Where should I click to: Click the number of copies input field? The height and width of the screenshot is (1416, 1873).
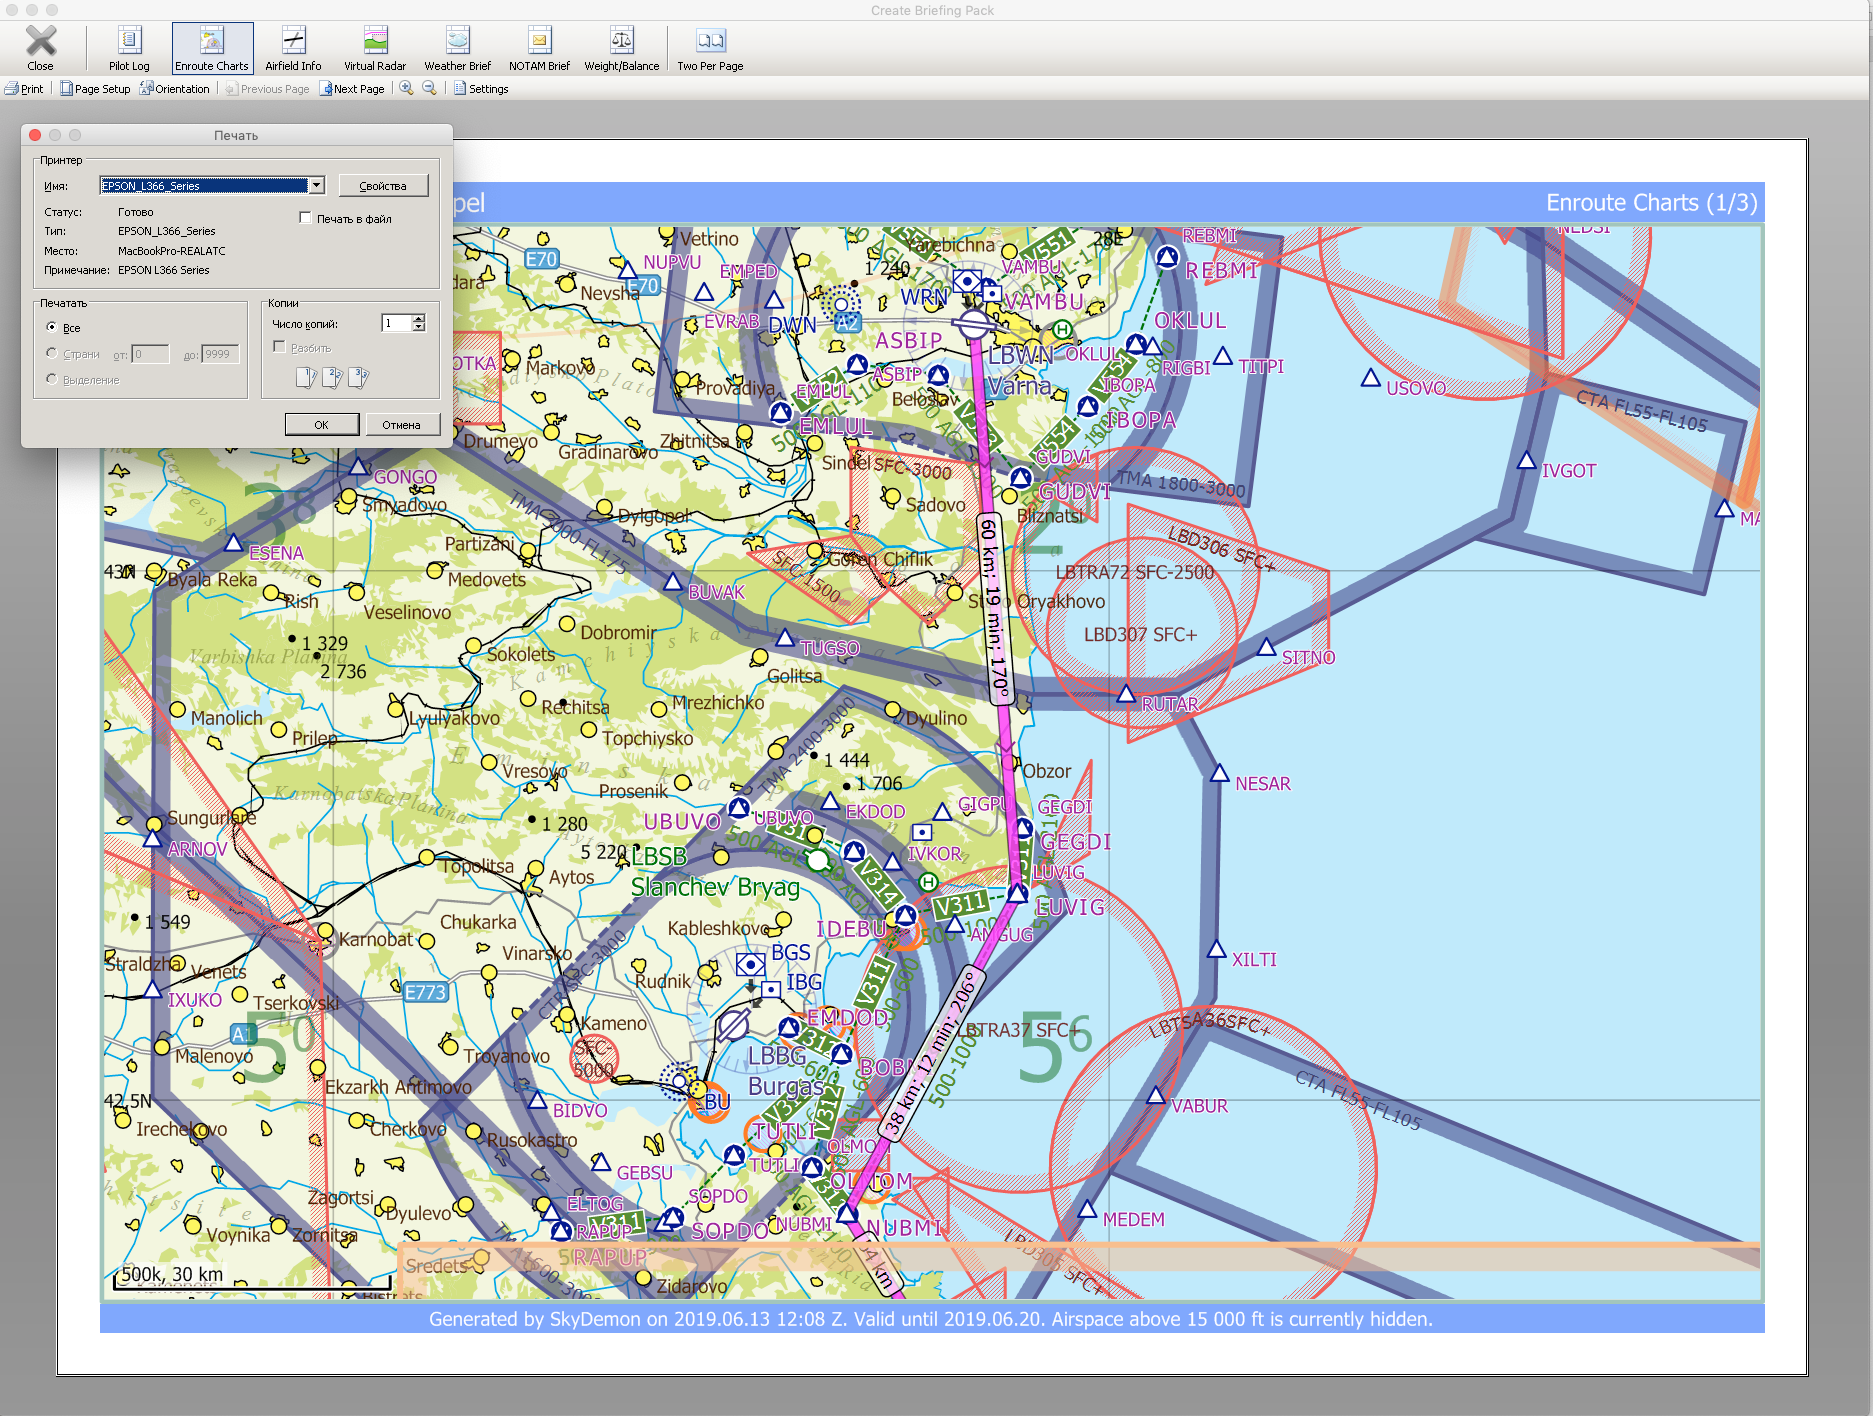[396, 323]
